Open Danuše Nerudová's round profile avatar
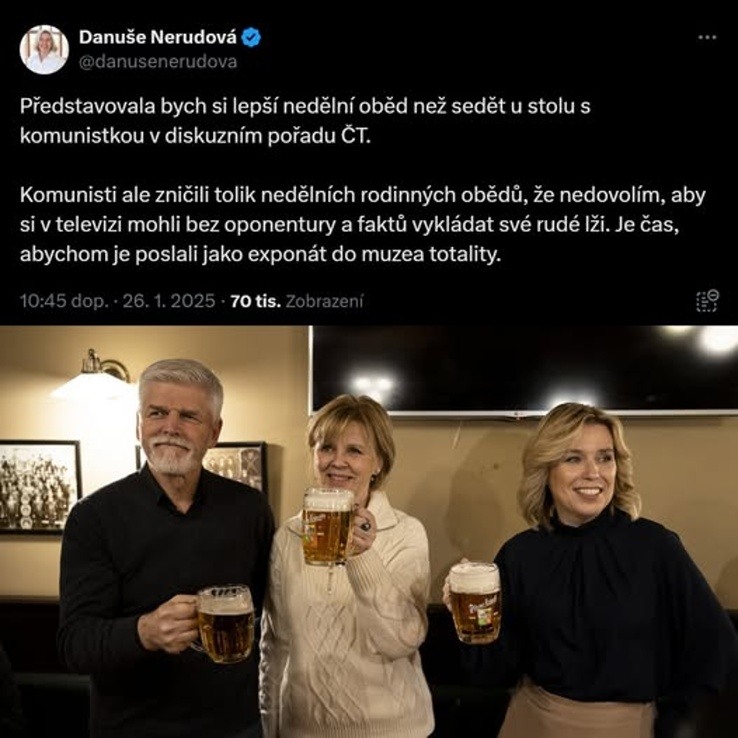 click(x=44, y=50)
